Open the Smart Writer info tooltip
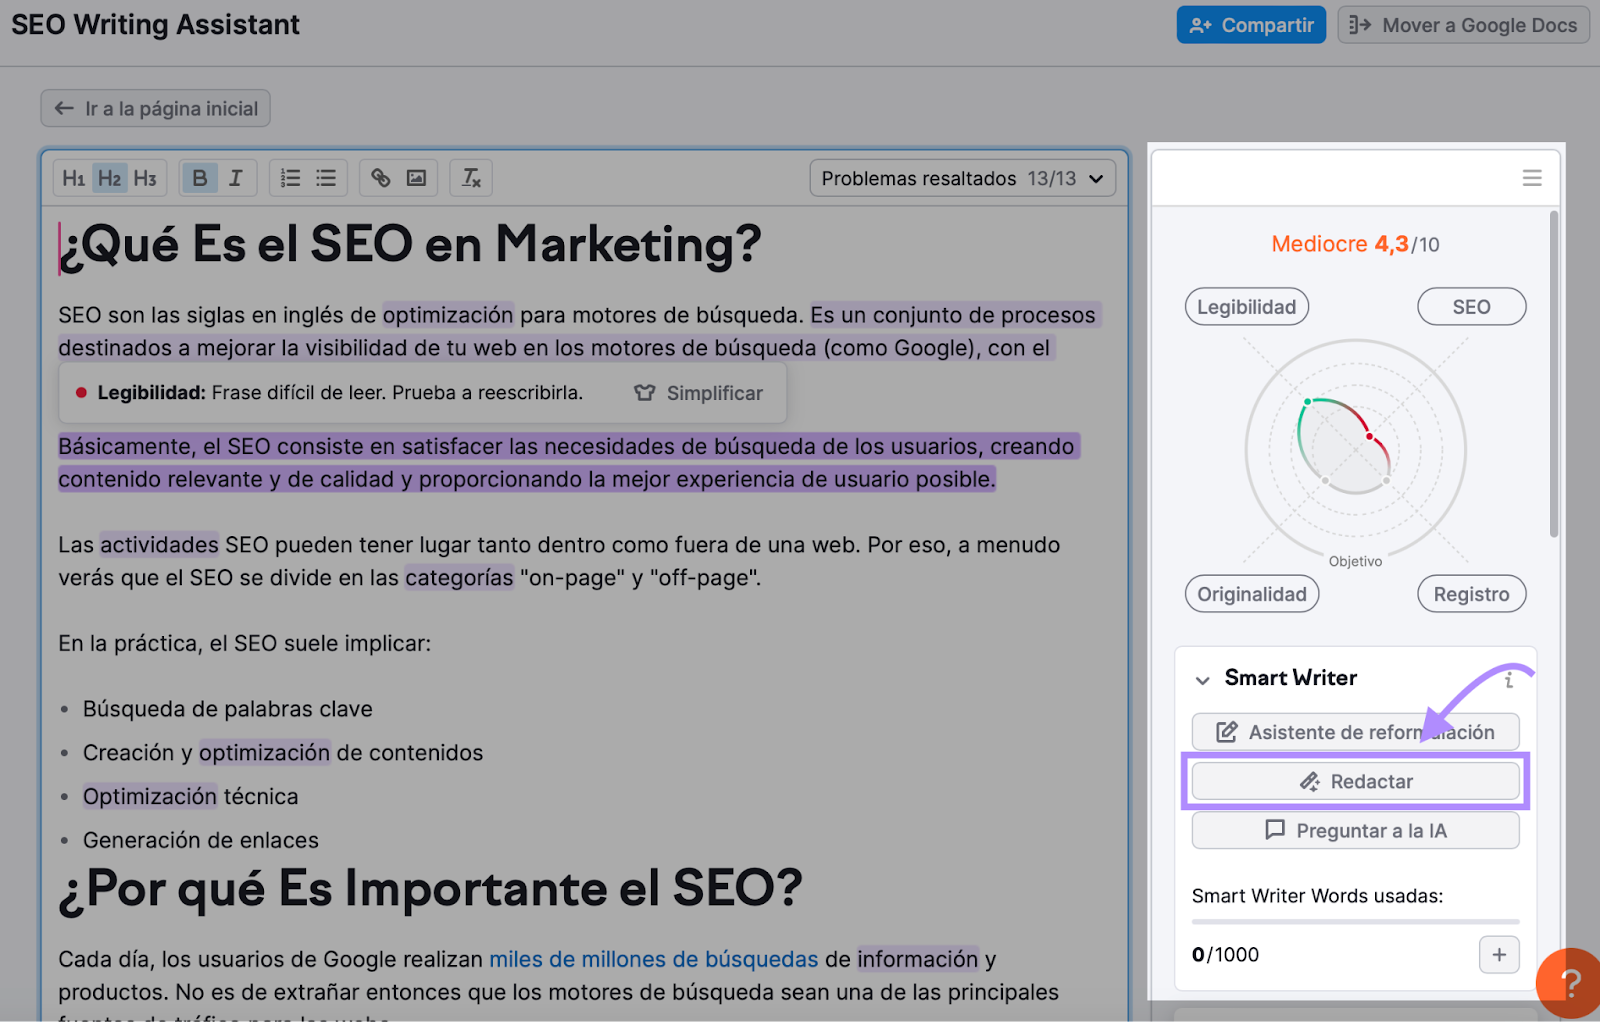Screen dimensions: 1600x1022 click(x=1508, y=679)
